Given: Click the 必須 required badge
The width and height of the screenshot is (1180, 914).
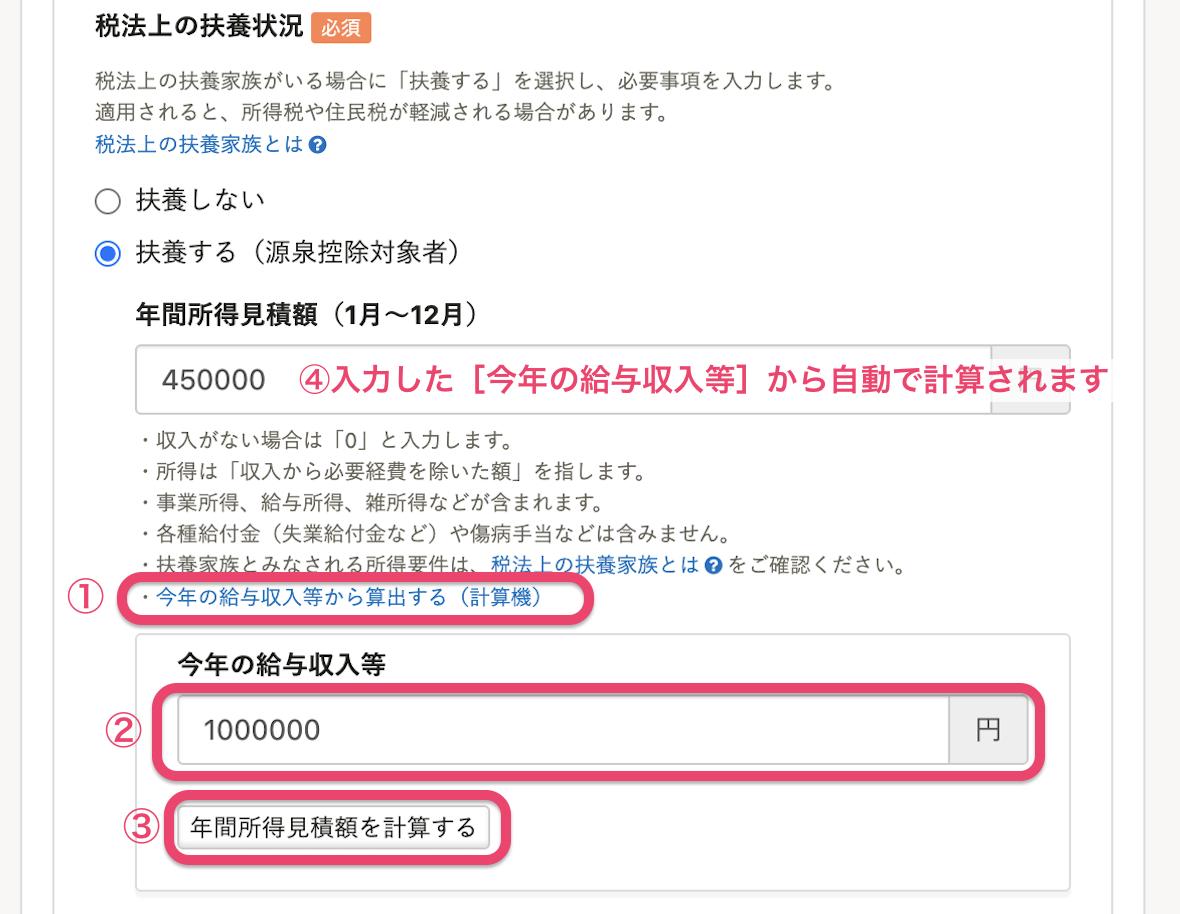Looking at the screenshot, I should (341, 28).
